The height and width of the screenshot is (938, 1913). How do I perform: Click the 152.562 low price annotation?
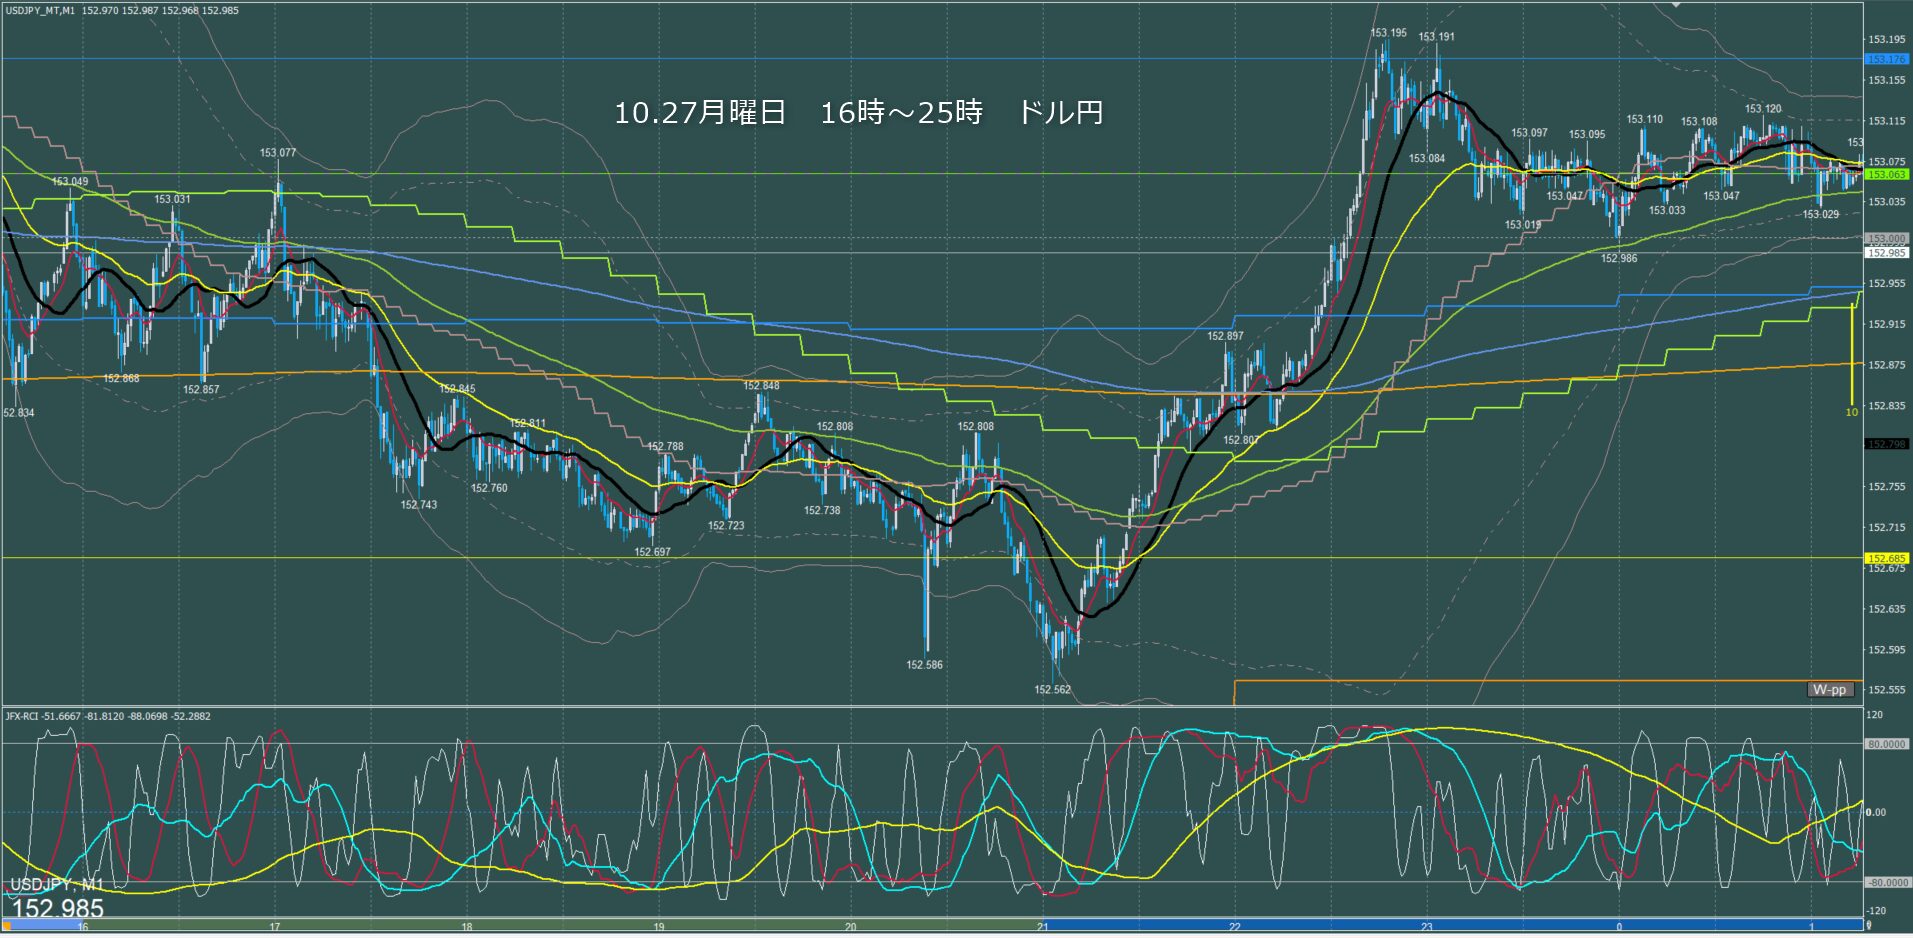point(1052,689)
